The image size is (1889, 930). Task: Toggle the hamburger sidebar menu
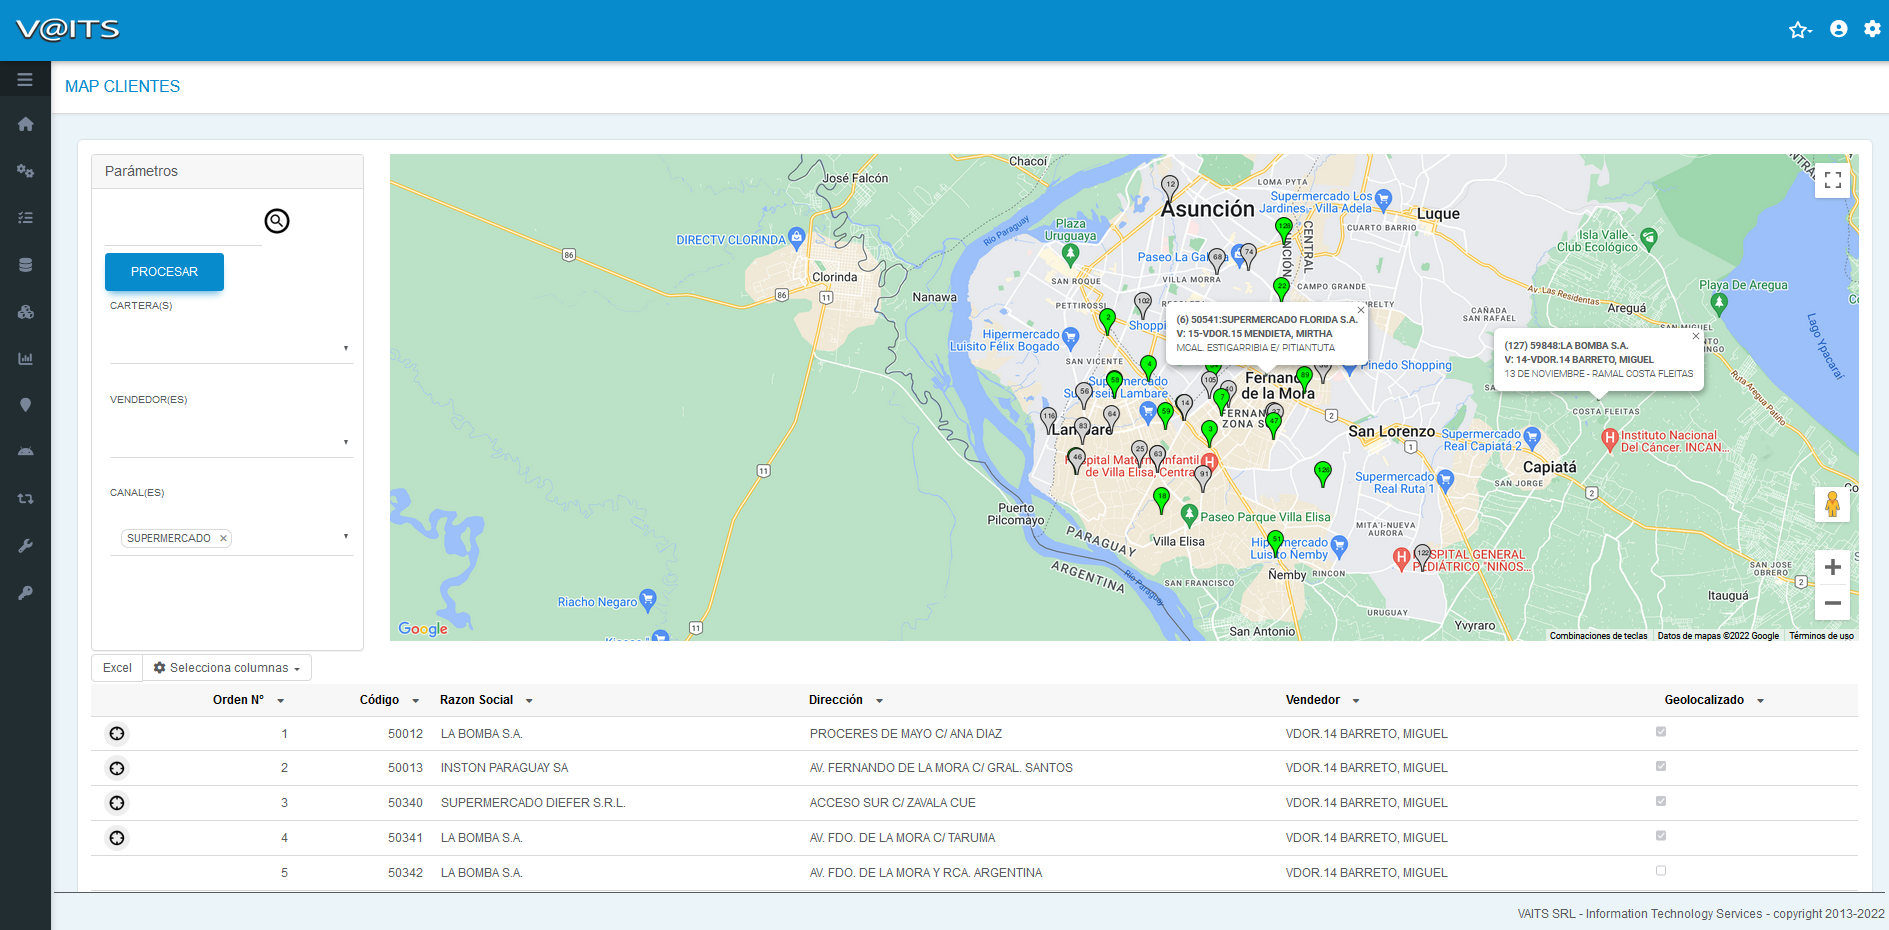(25, 79)
